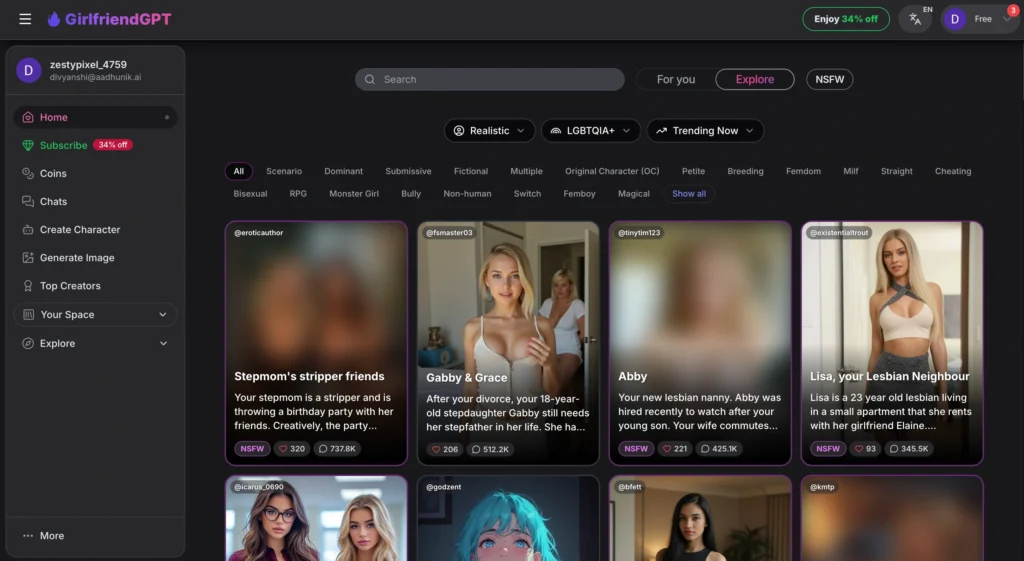Viewport: 1024px width, 561px height.
Task: Click the GirlfriendGPT flame logo
Action: click(x=54, y=19)
